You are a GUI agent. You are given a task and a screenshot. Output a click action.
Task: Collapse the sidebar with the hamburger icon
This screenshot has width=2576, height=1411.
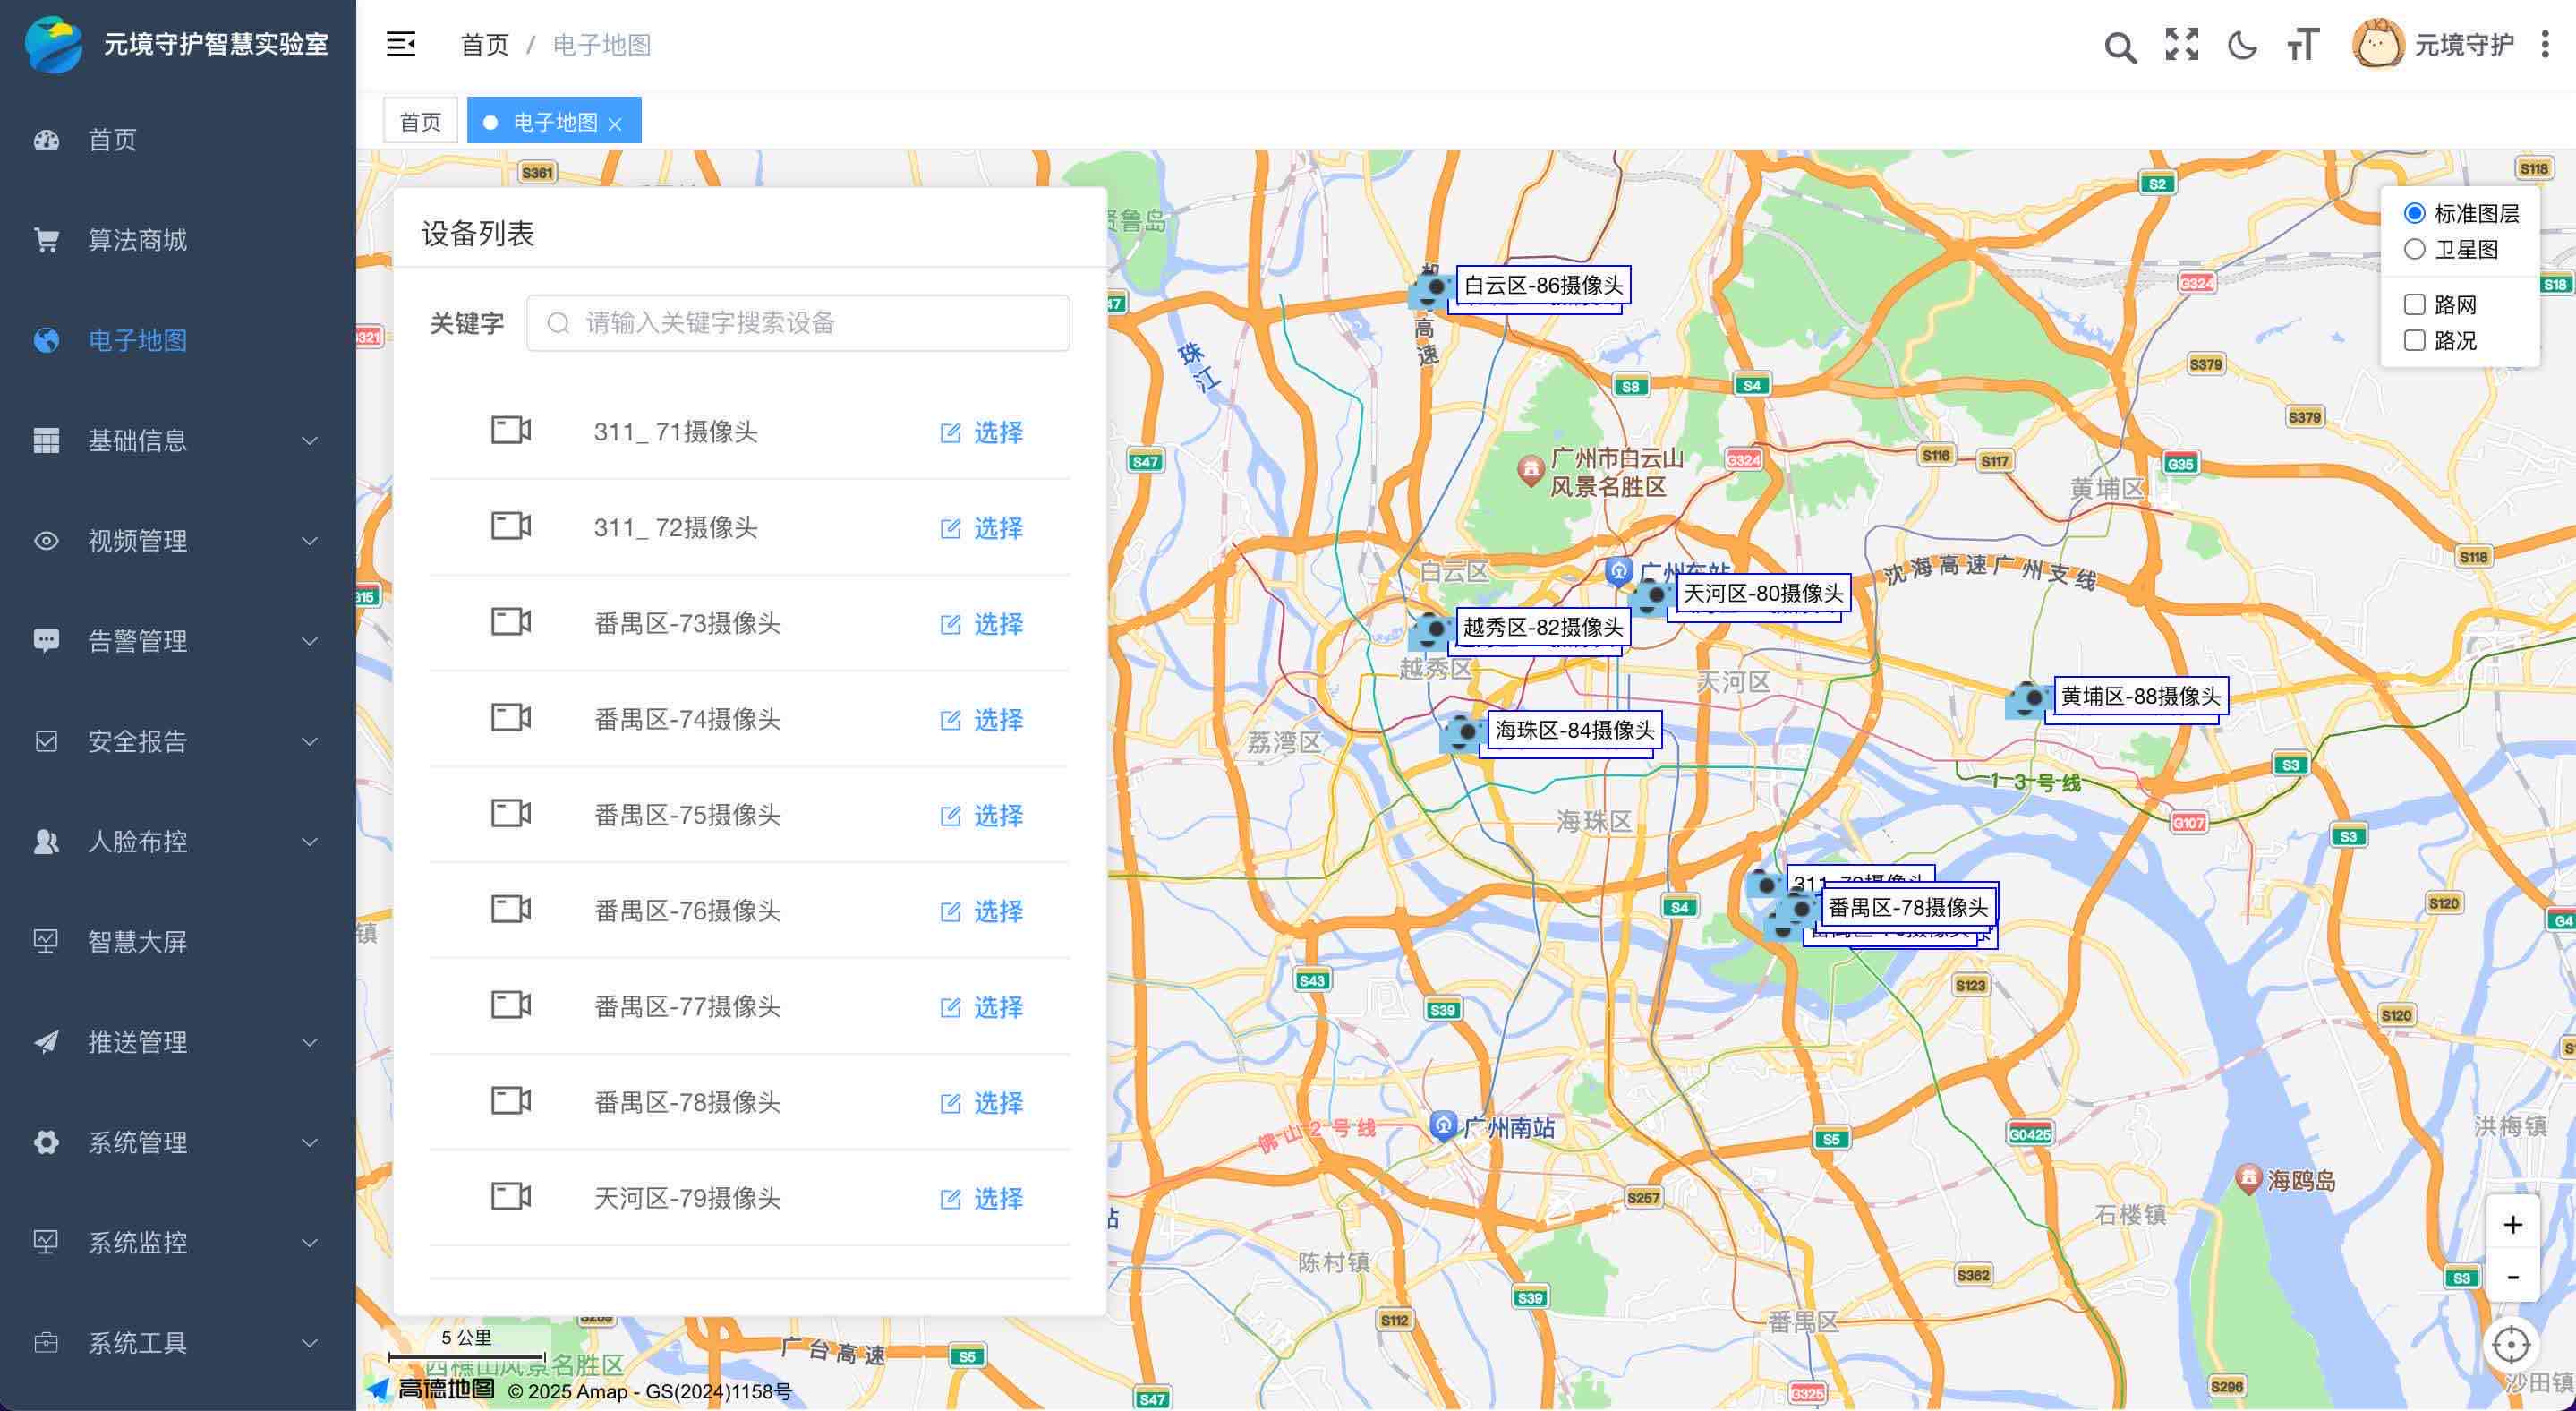400,44
